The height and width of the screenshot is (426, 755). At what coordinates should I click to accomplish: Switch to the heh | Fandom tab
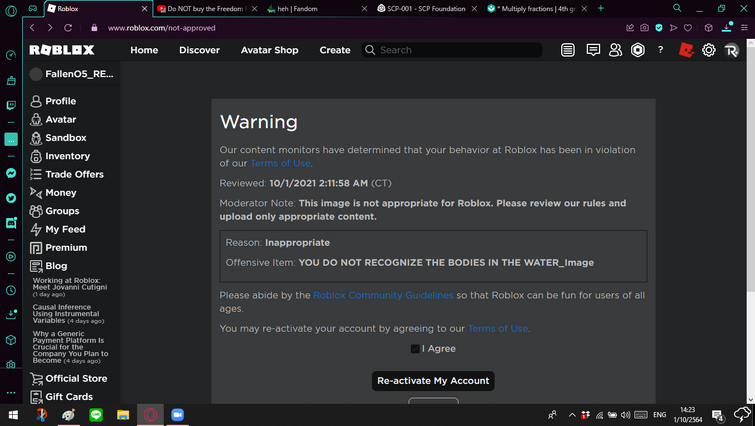coord(318,9)
